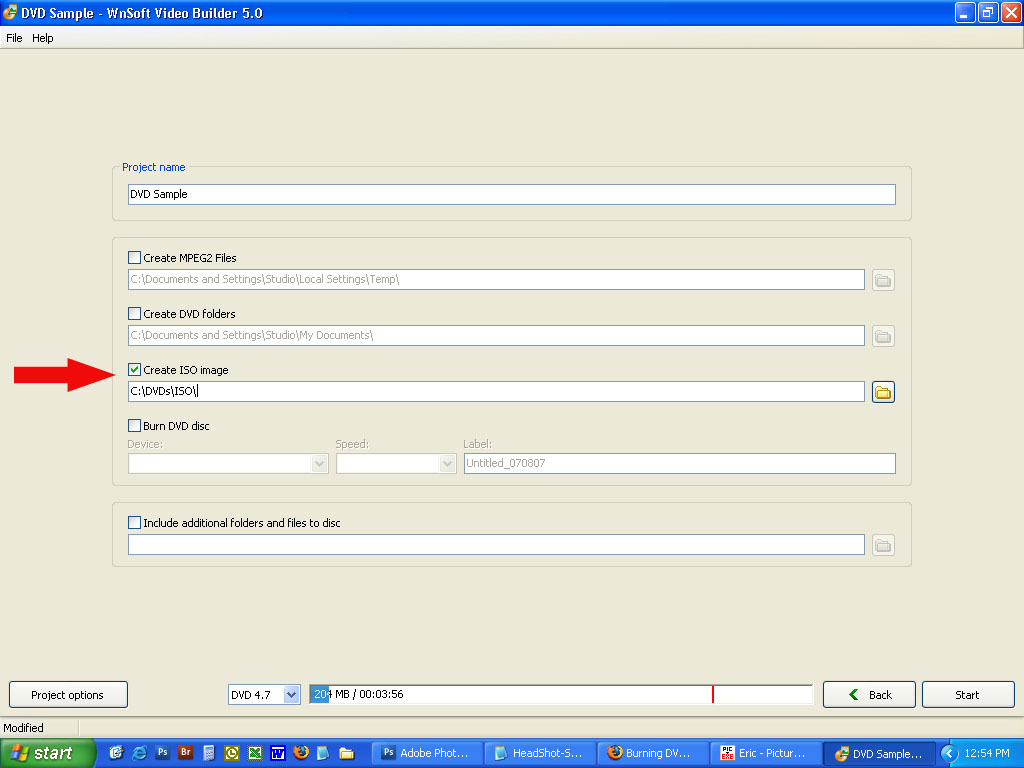Viewport: 1024px width, 768px height.
Task: Switch to Eric PicturesToExe taskbar window
Action: click(766, 753)
